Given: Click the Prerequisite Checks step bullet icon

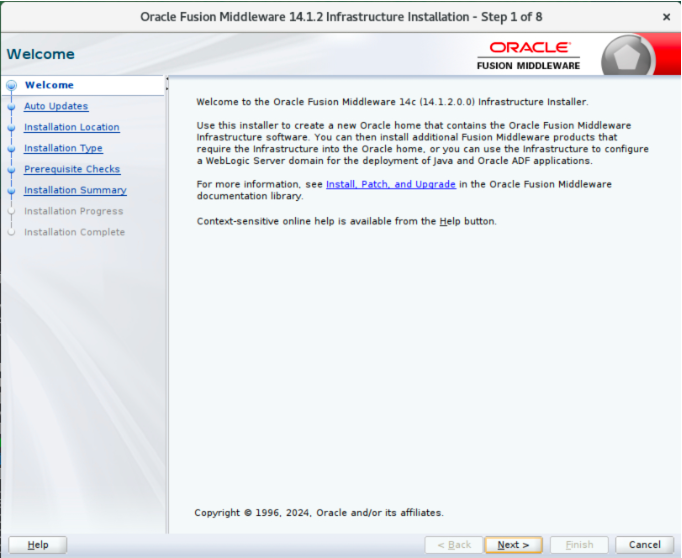Looking at the screenshot, I should pos(12,169).
